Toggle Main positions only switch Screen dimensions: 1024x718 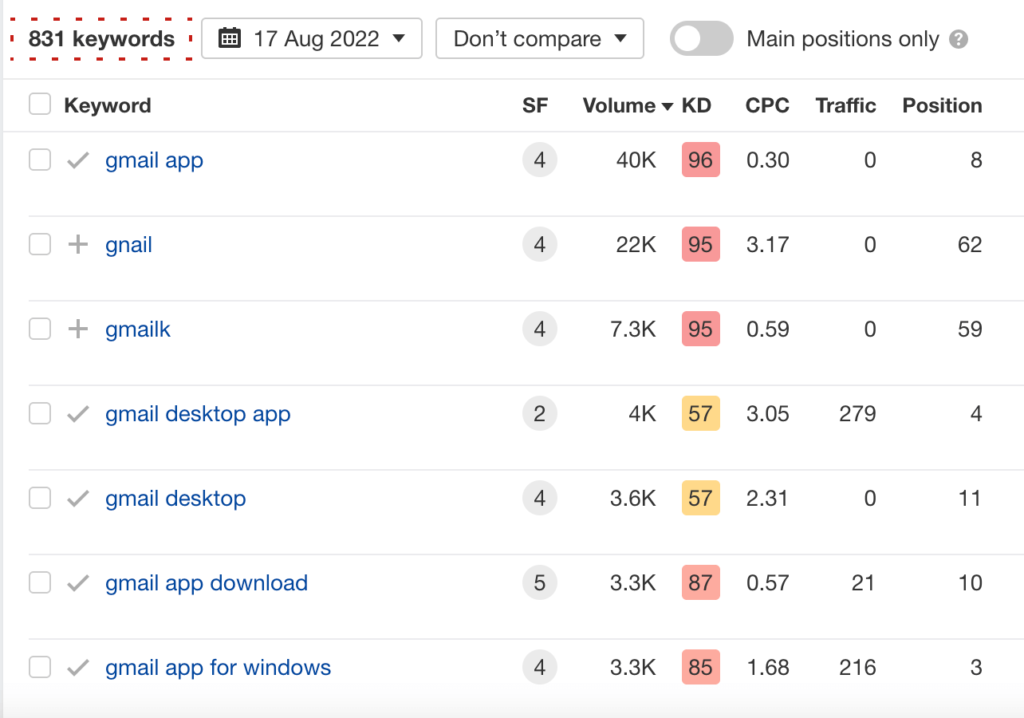point(702,39)
